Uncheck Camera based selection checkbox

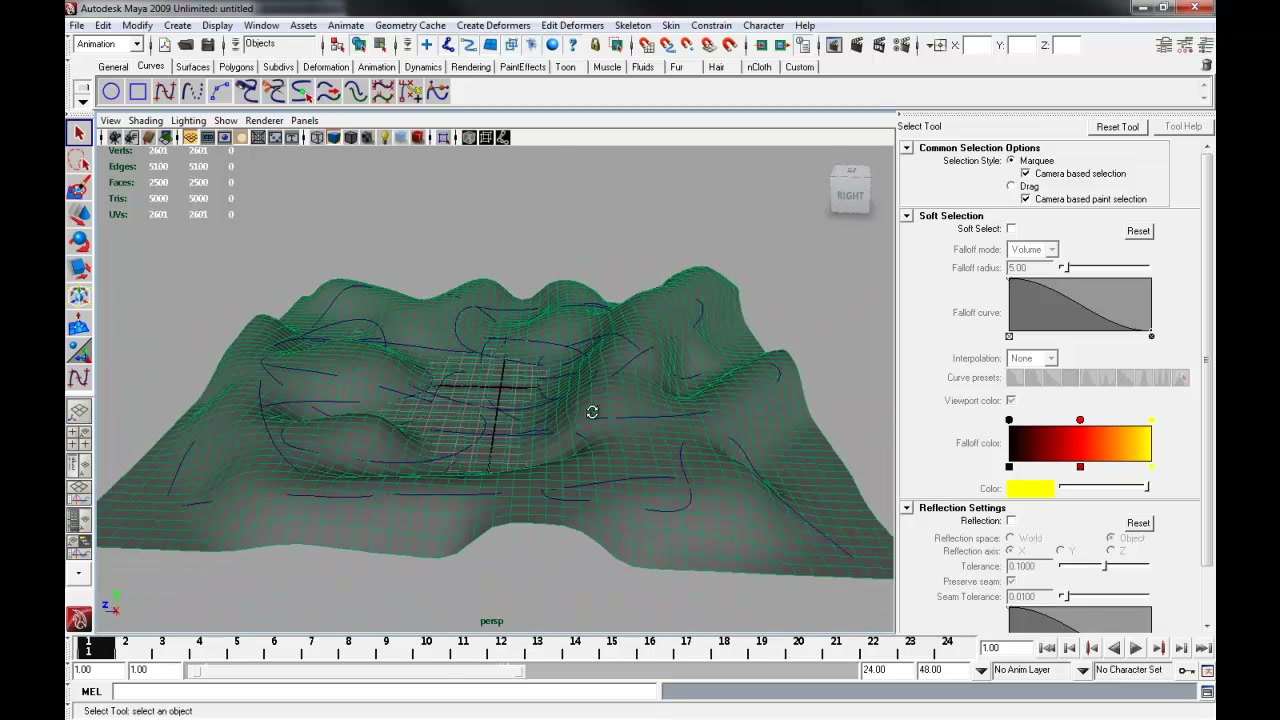tap(1025, 173)
